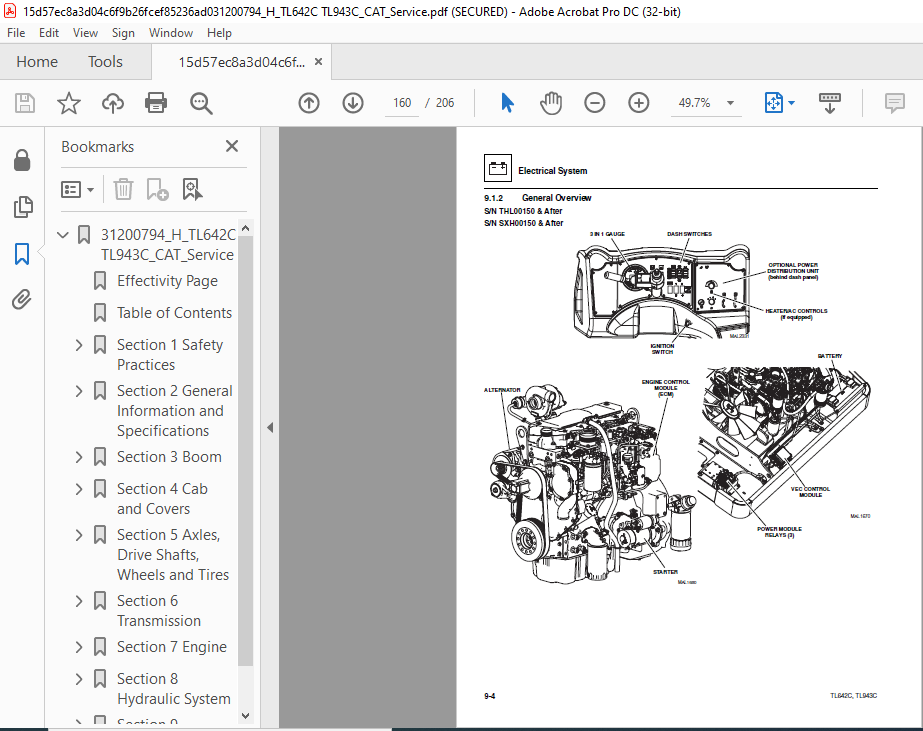Image resolution: width=923 pixels, height=731 pixels.
Task: Expand Section 2 General Information bookmark
Action: pos(79,391)
